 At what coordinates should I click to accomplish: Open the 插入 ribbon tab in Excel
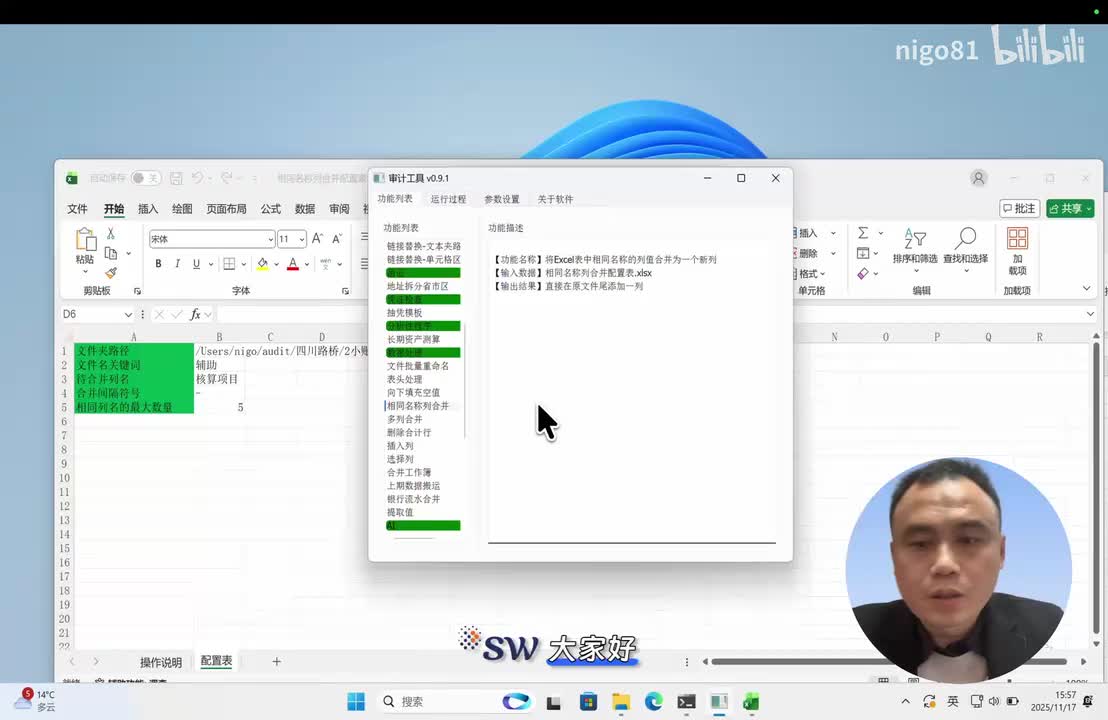point(148,208)
